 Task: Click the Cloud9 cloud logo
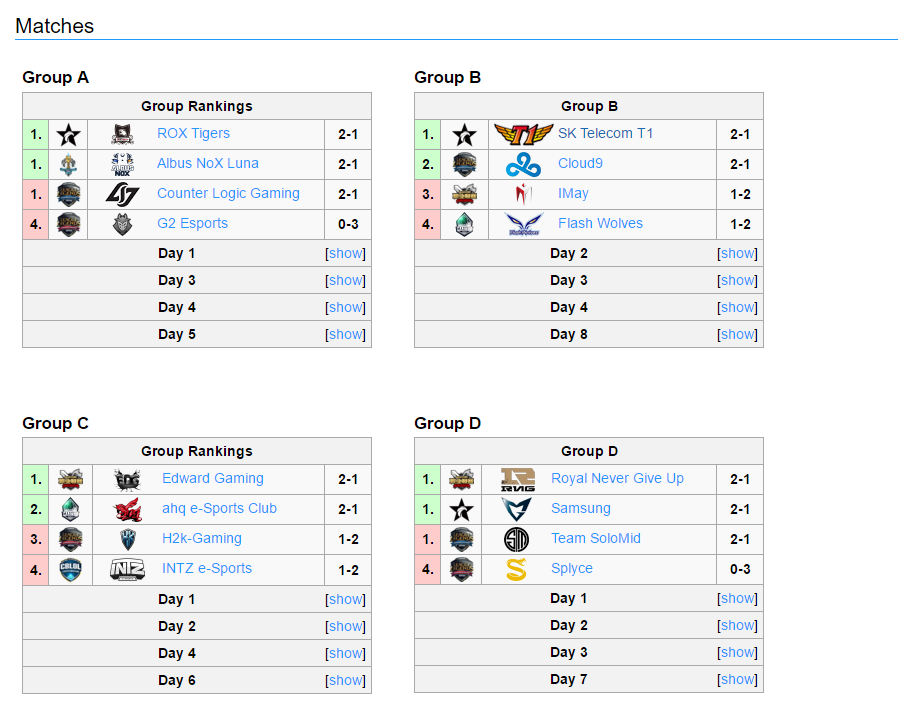[523, 164]
